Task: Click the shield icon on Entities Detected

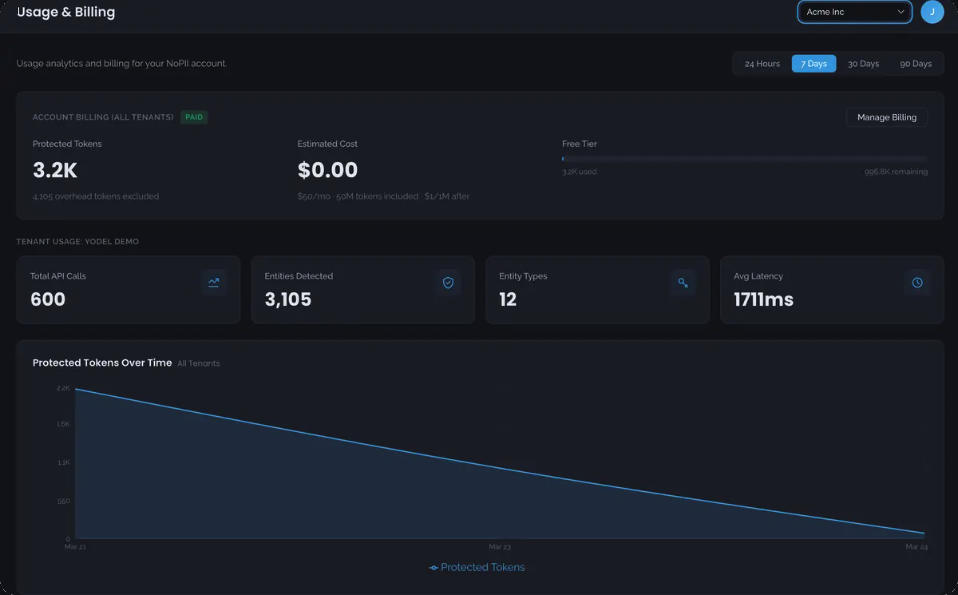Action: pos(448,282)
